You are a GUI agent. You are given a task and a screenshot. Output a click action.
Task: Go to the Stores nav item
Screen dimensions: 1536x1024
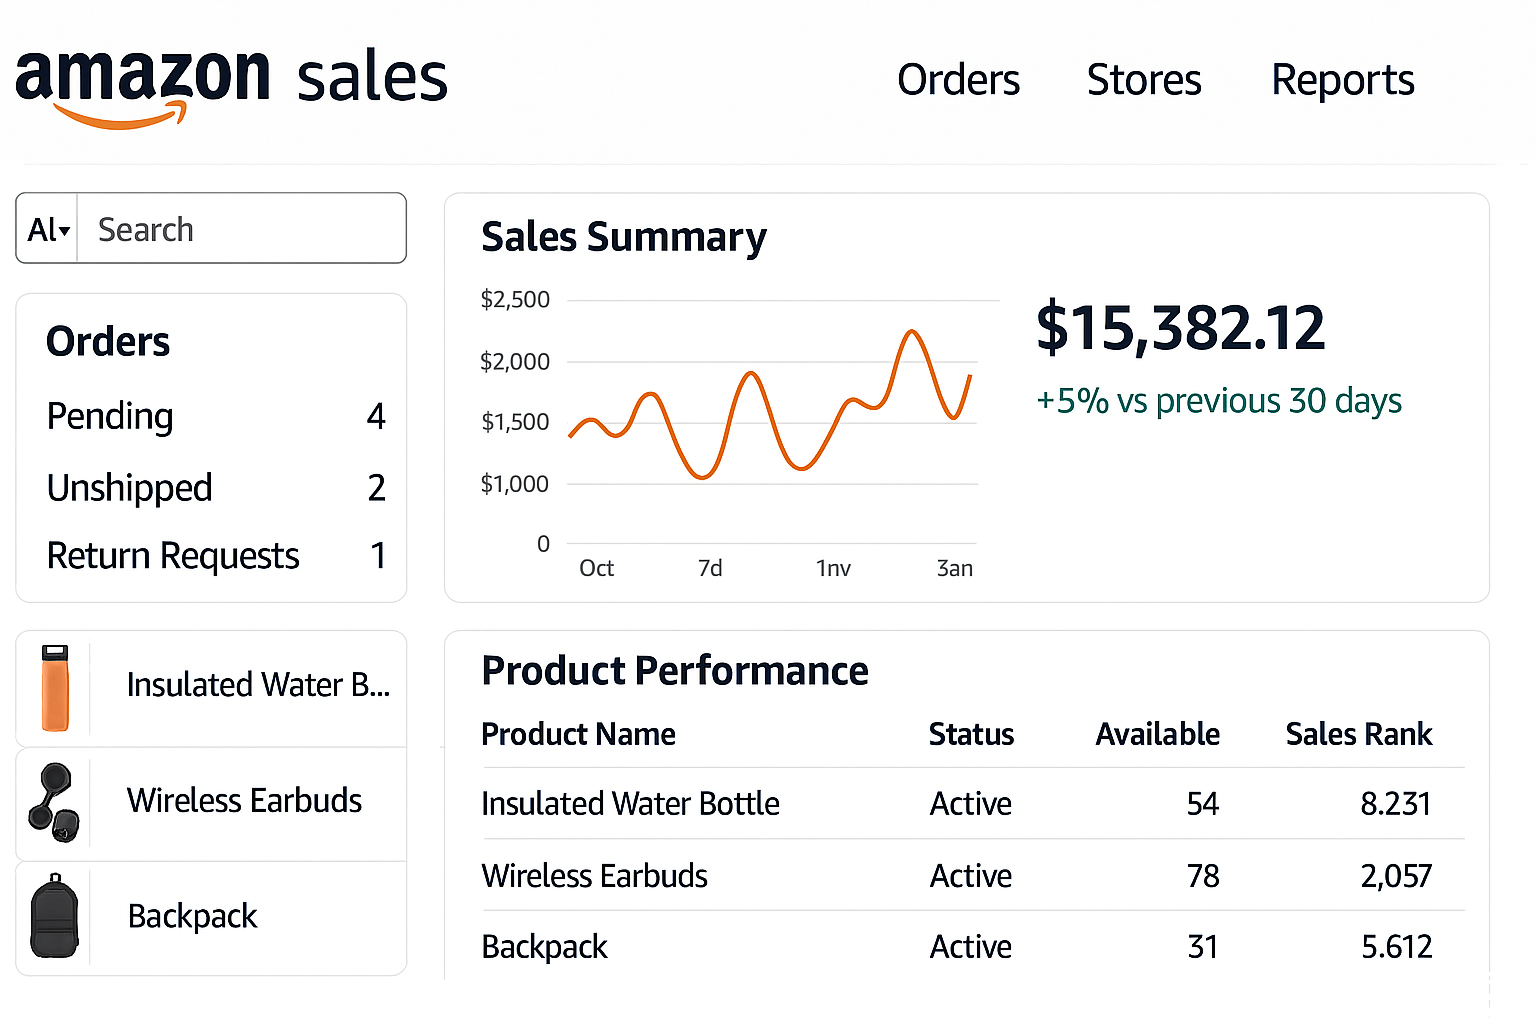coord(1144,80)
